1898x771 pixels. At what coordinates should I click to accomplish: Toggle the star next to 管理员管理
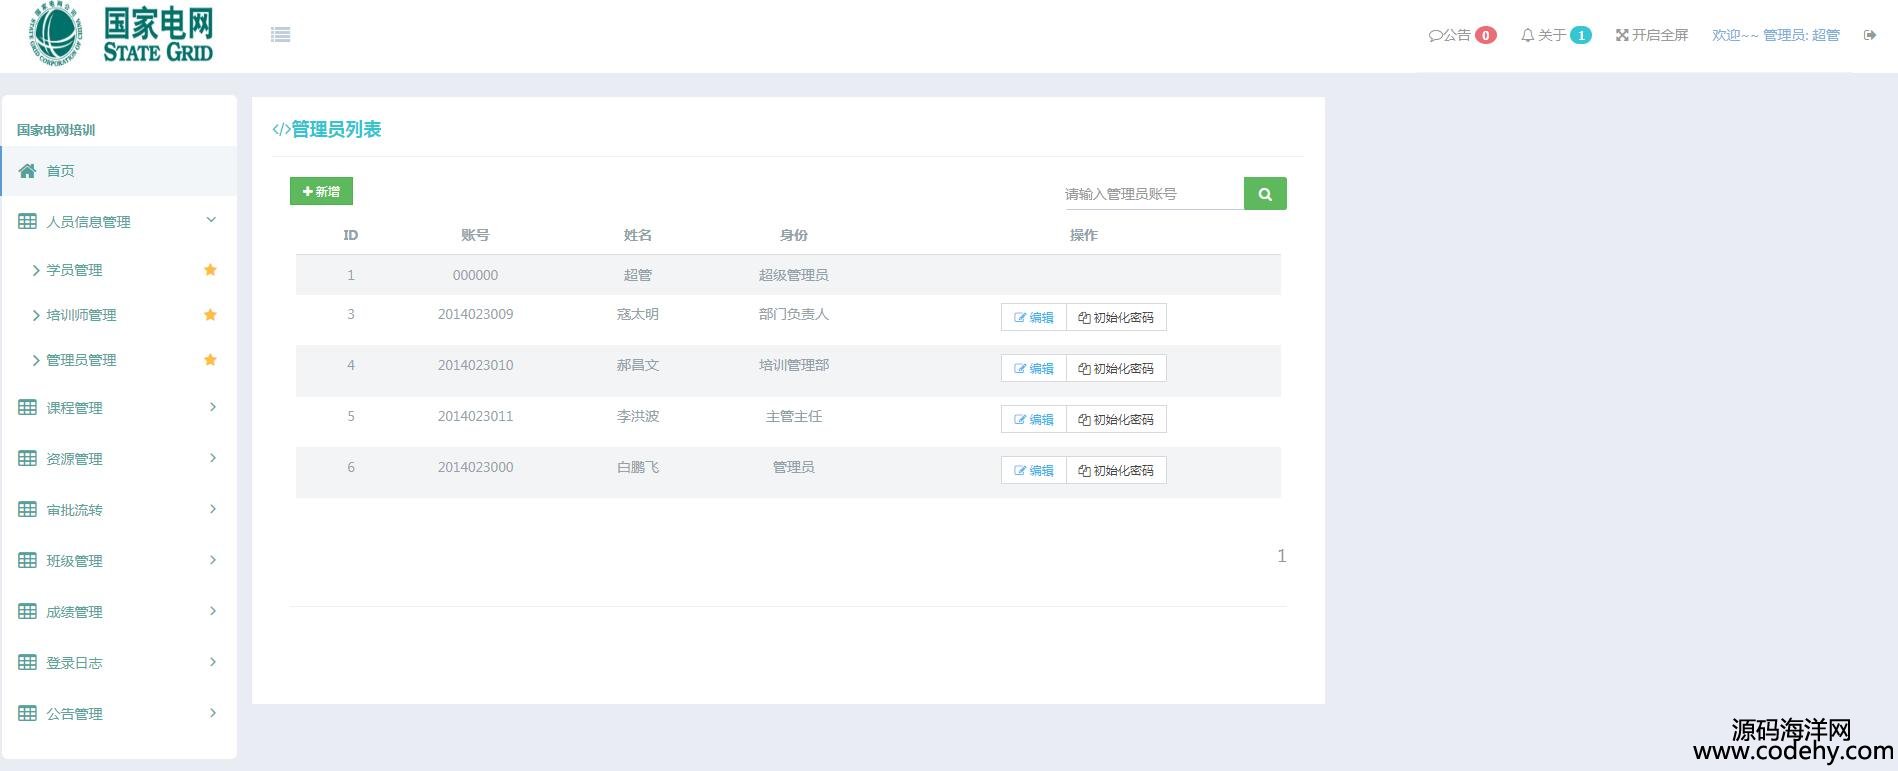(210, 360)
